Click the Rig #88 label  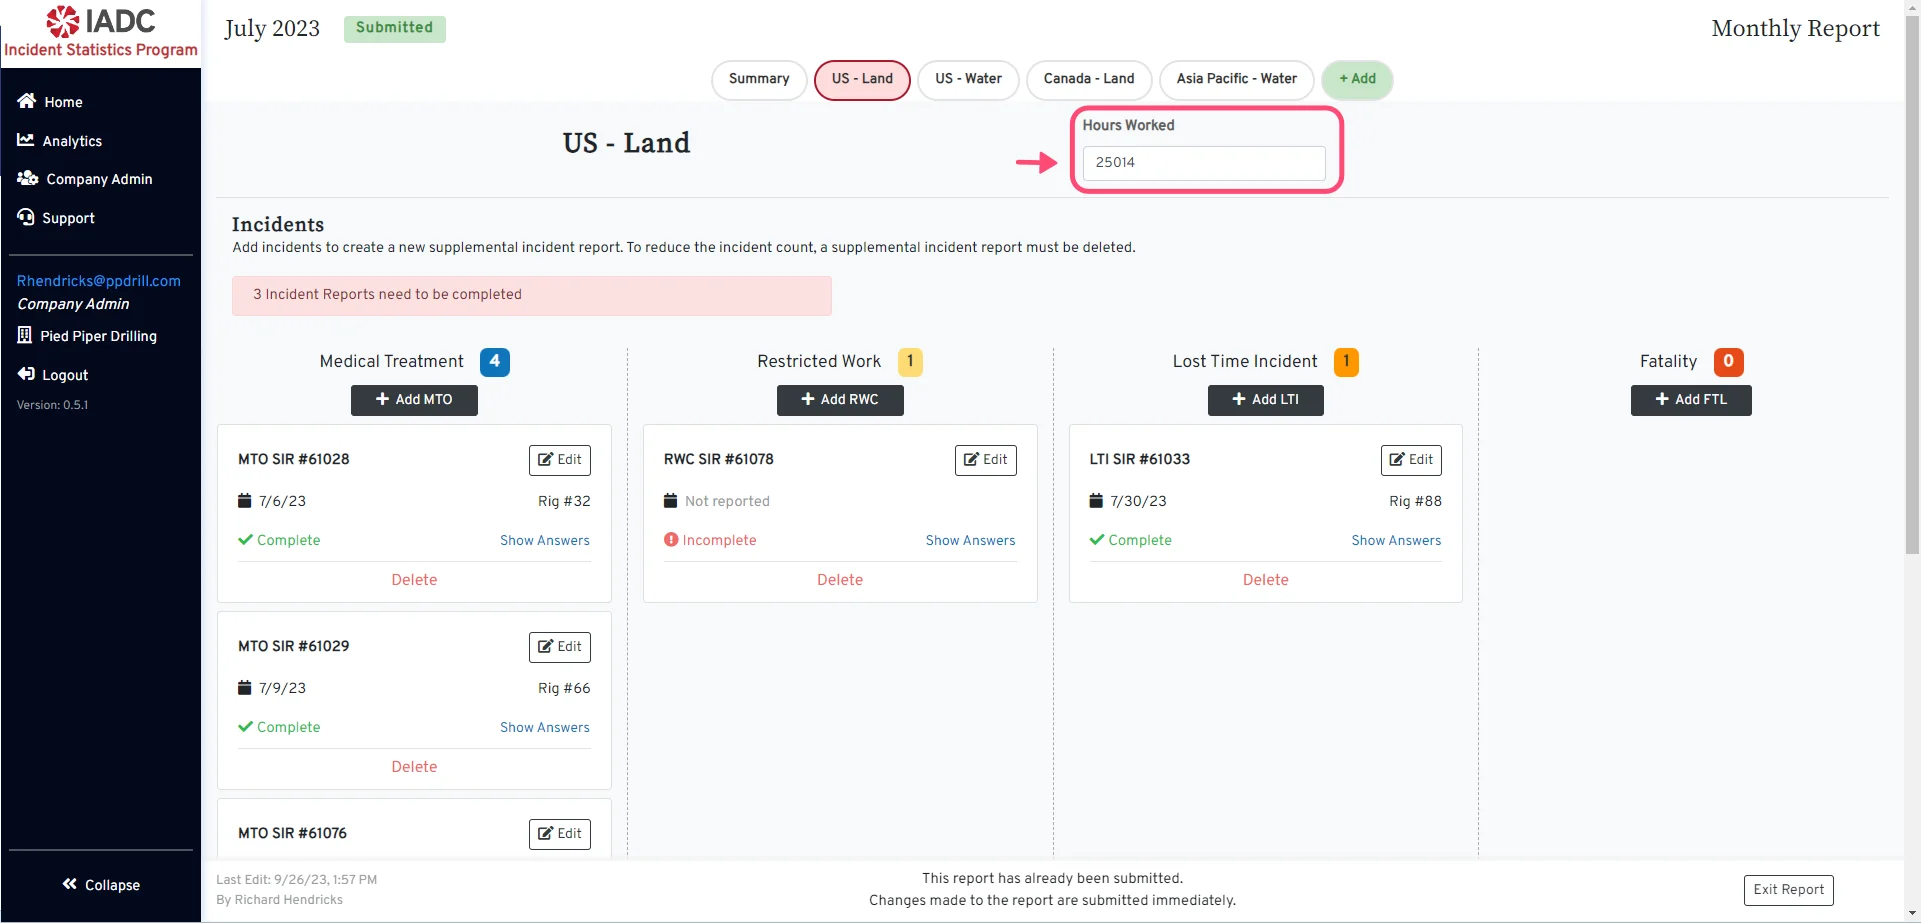coord(1415,501)
